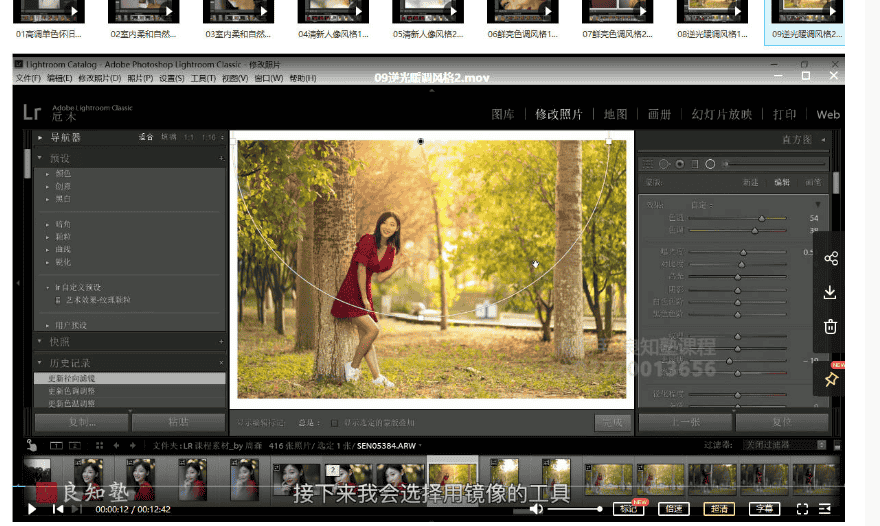880x526 pixels.
Task: Click radial filter center pin on photo
Action: pyautogui.click(x=420, y=141)
